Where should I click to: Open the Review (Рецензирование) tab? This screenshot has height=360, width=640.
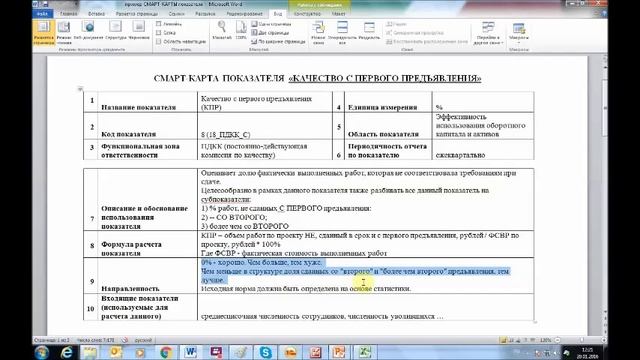click(244, 14)
